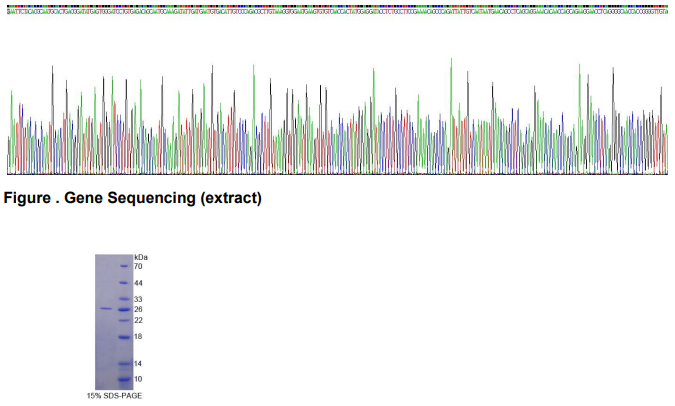The height and width of the screenshot is (406, 675).
Task: Click the '15% SDS-PAGE' label below the gel
Action: point(115,396)
